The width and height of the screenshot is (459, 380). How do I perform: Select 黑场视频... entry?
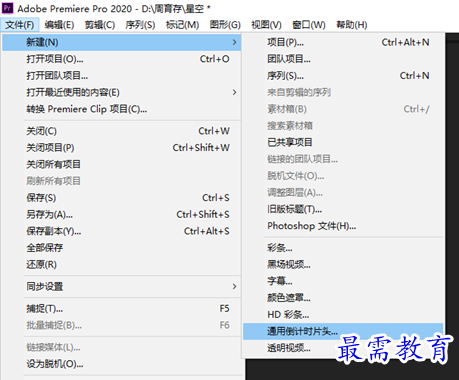click(343, 264)
